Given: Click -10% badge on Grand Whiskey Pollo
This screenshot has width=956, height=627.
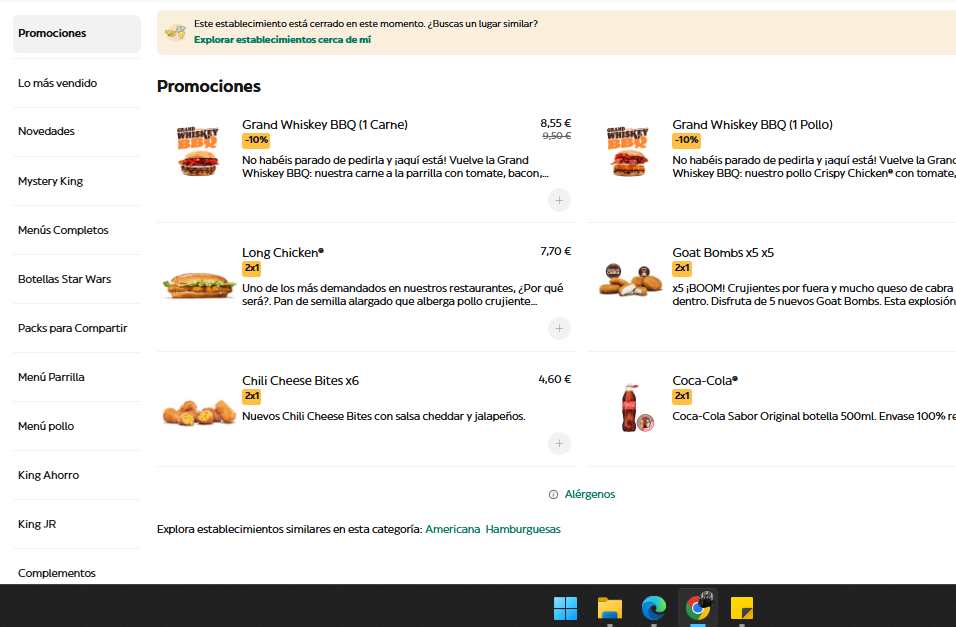Looking at the screenshot, I should tap(687, 140).
